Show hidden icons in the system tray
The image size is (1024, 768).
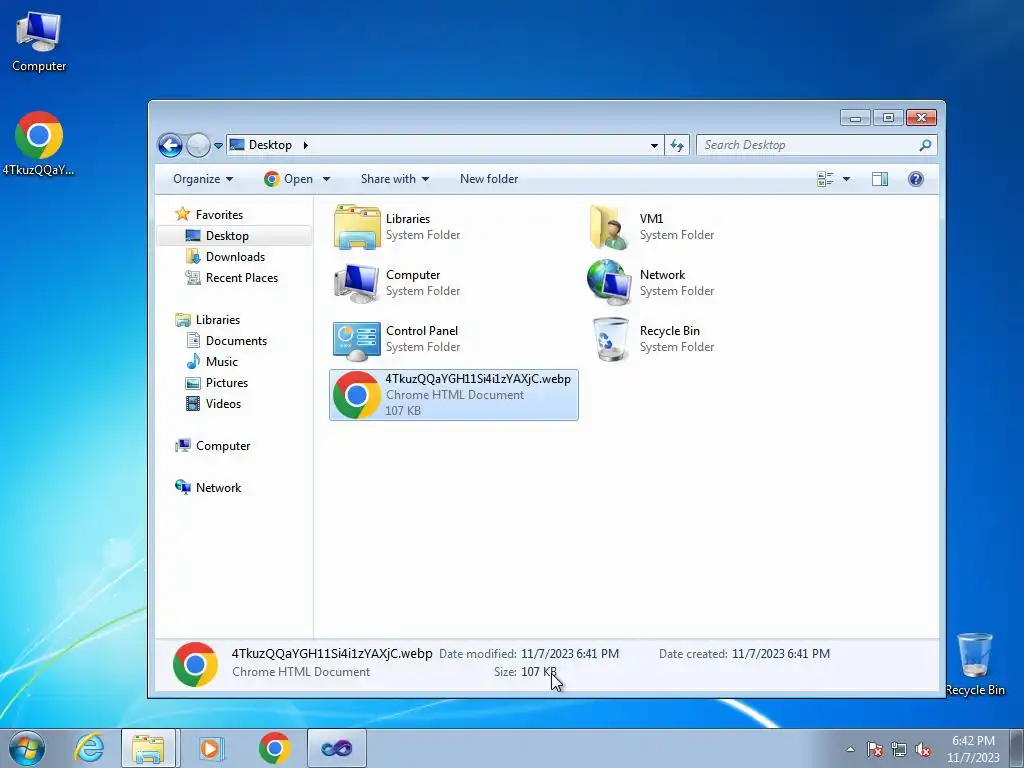850,749
